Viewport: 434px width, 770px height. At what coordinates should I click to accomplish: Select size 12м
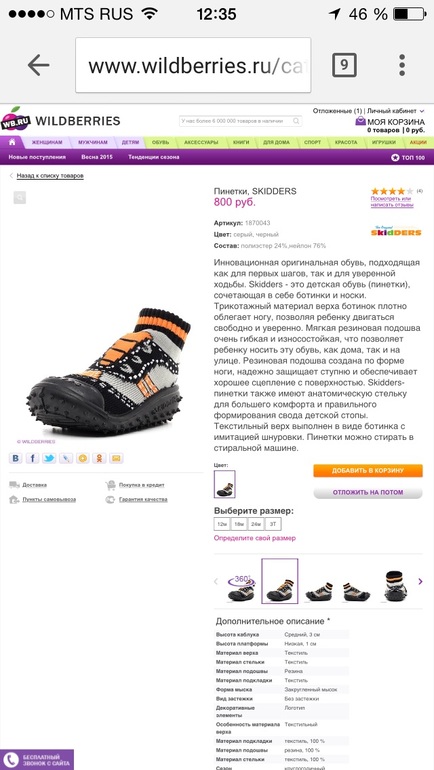pos(222,524)
